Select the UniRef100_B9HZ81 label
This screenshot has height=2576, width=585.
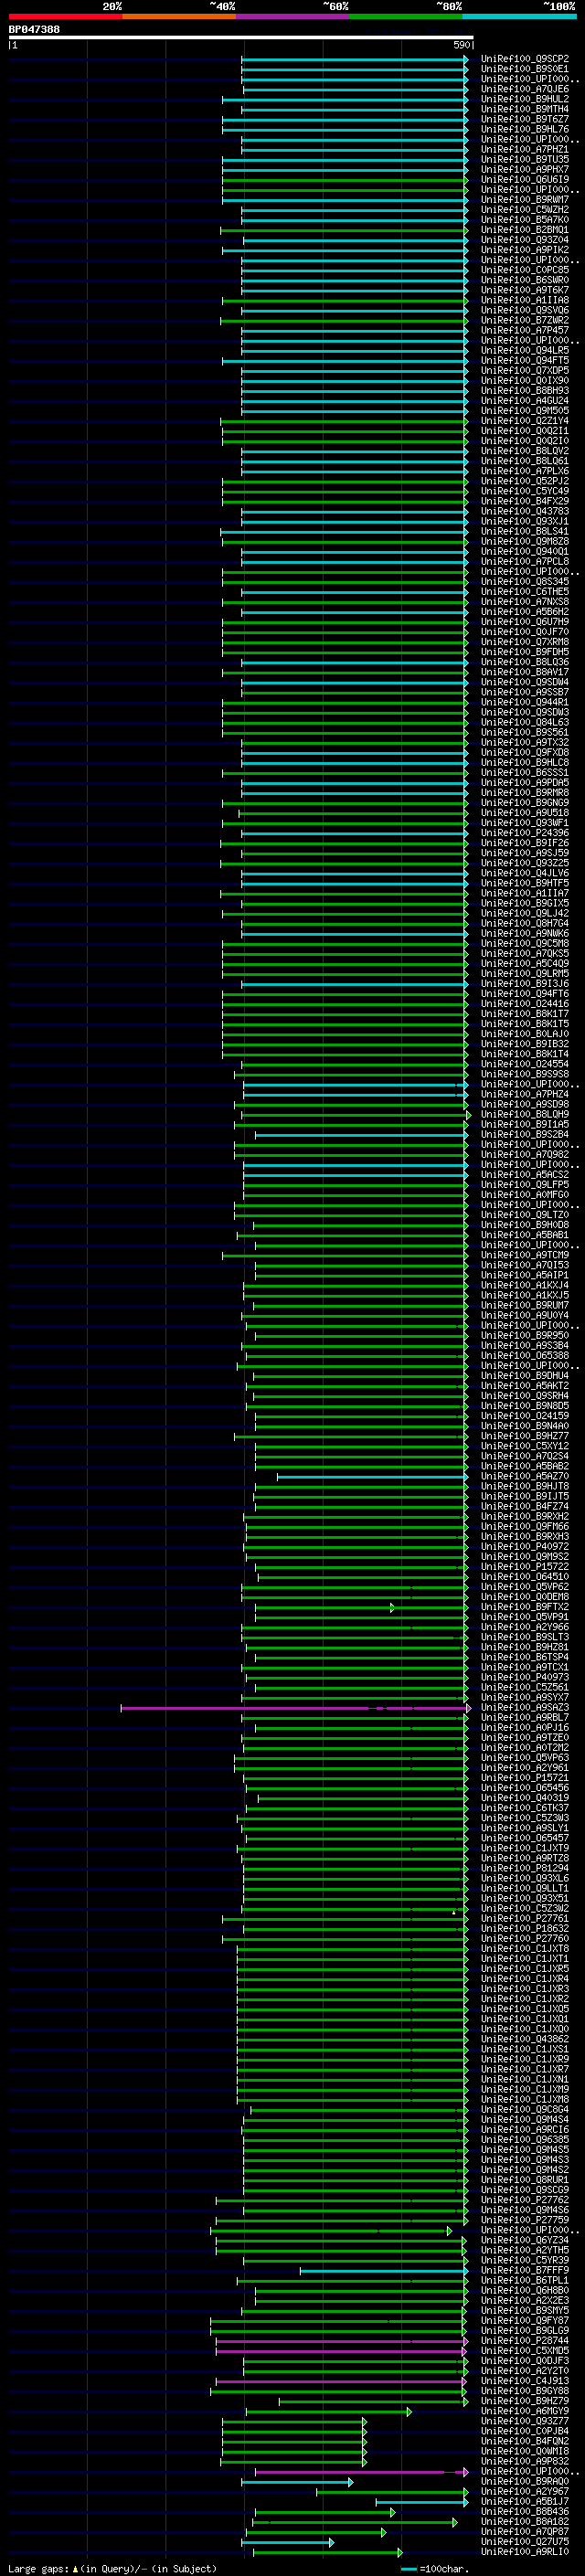click(x=524, y=1647)
